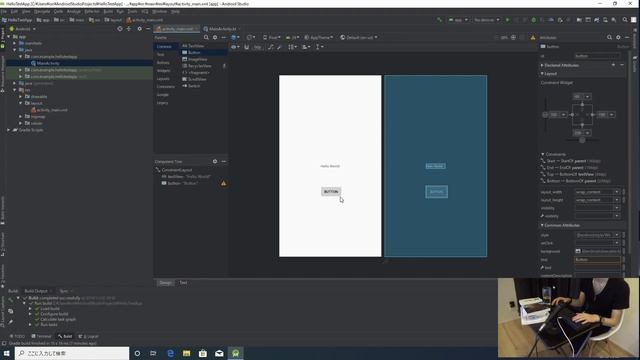Image resolution: width=640 pixels, height=360 pixels.
Task: Open Microsoft Edge from the taskbar
Action: coord(170,353)
